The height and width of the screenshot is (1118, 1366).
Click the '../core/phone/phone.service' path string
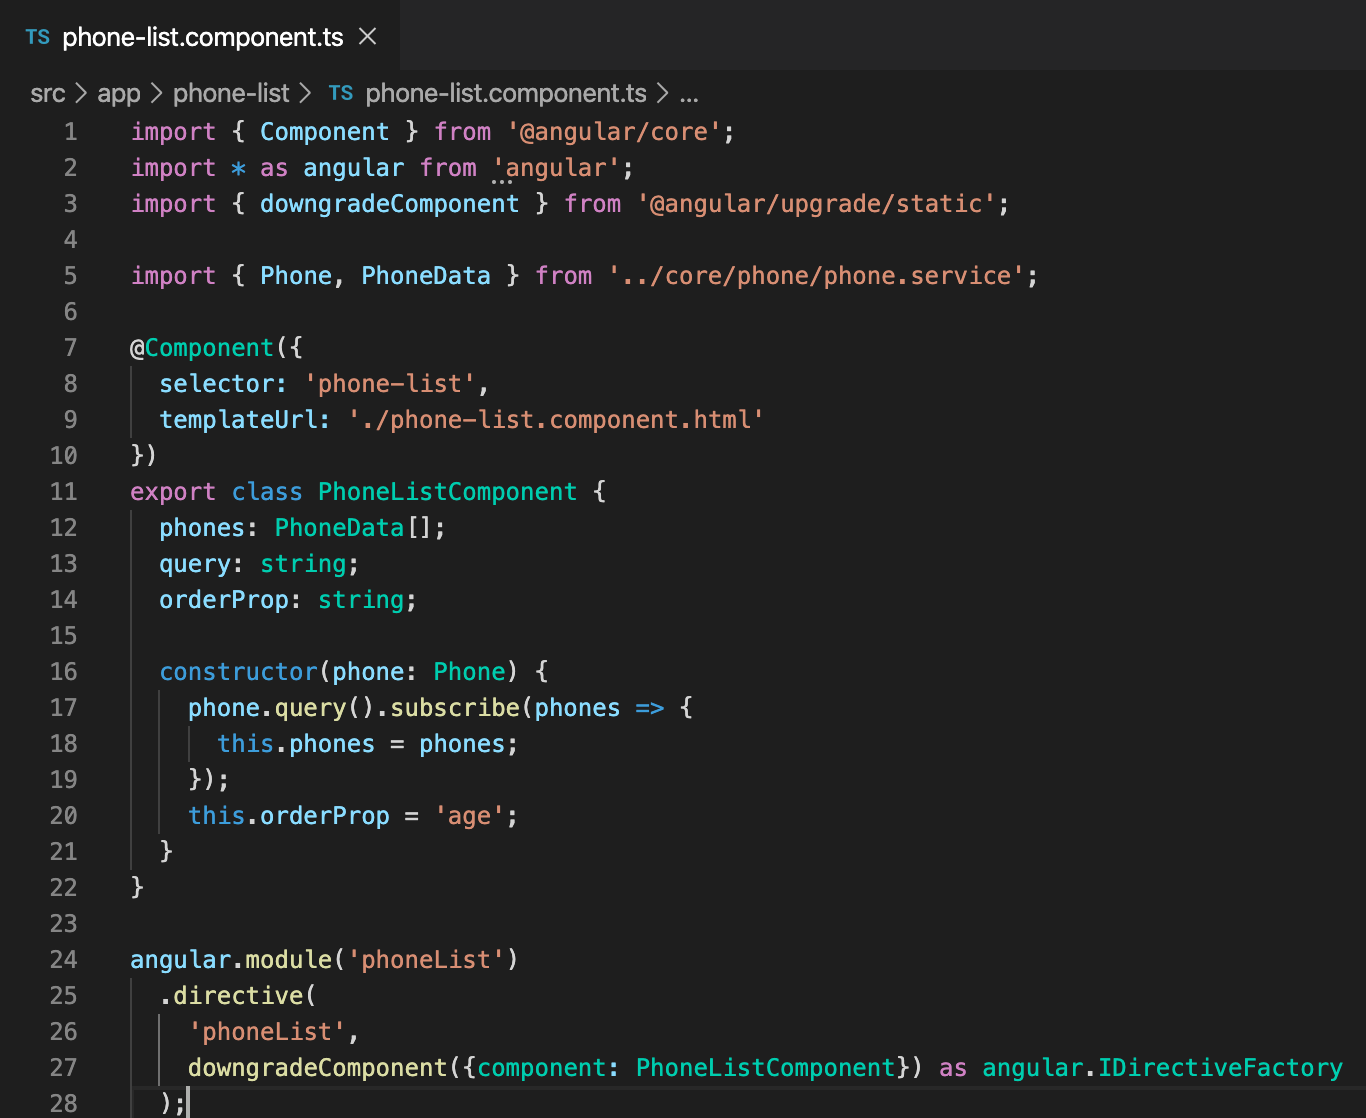tap(816, 276)
